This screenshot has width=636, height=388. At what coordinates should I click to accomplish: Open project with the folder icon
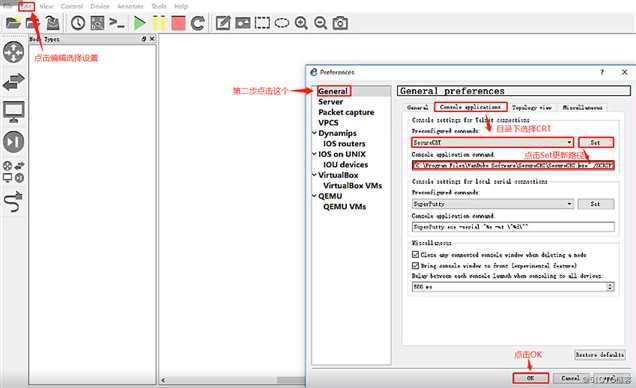click(13, 23)
